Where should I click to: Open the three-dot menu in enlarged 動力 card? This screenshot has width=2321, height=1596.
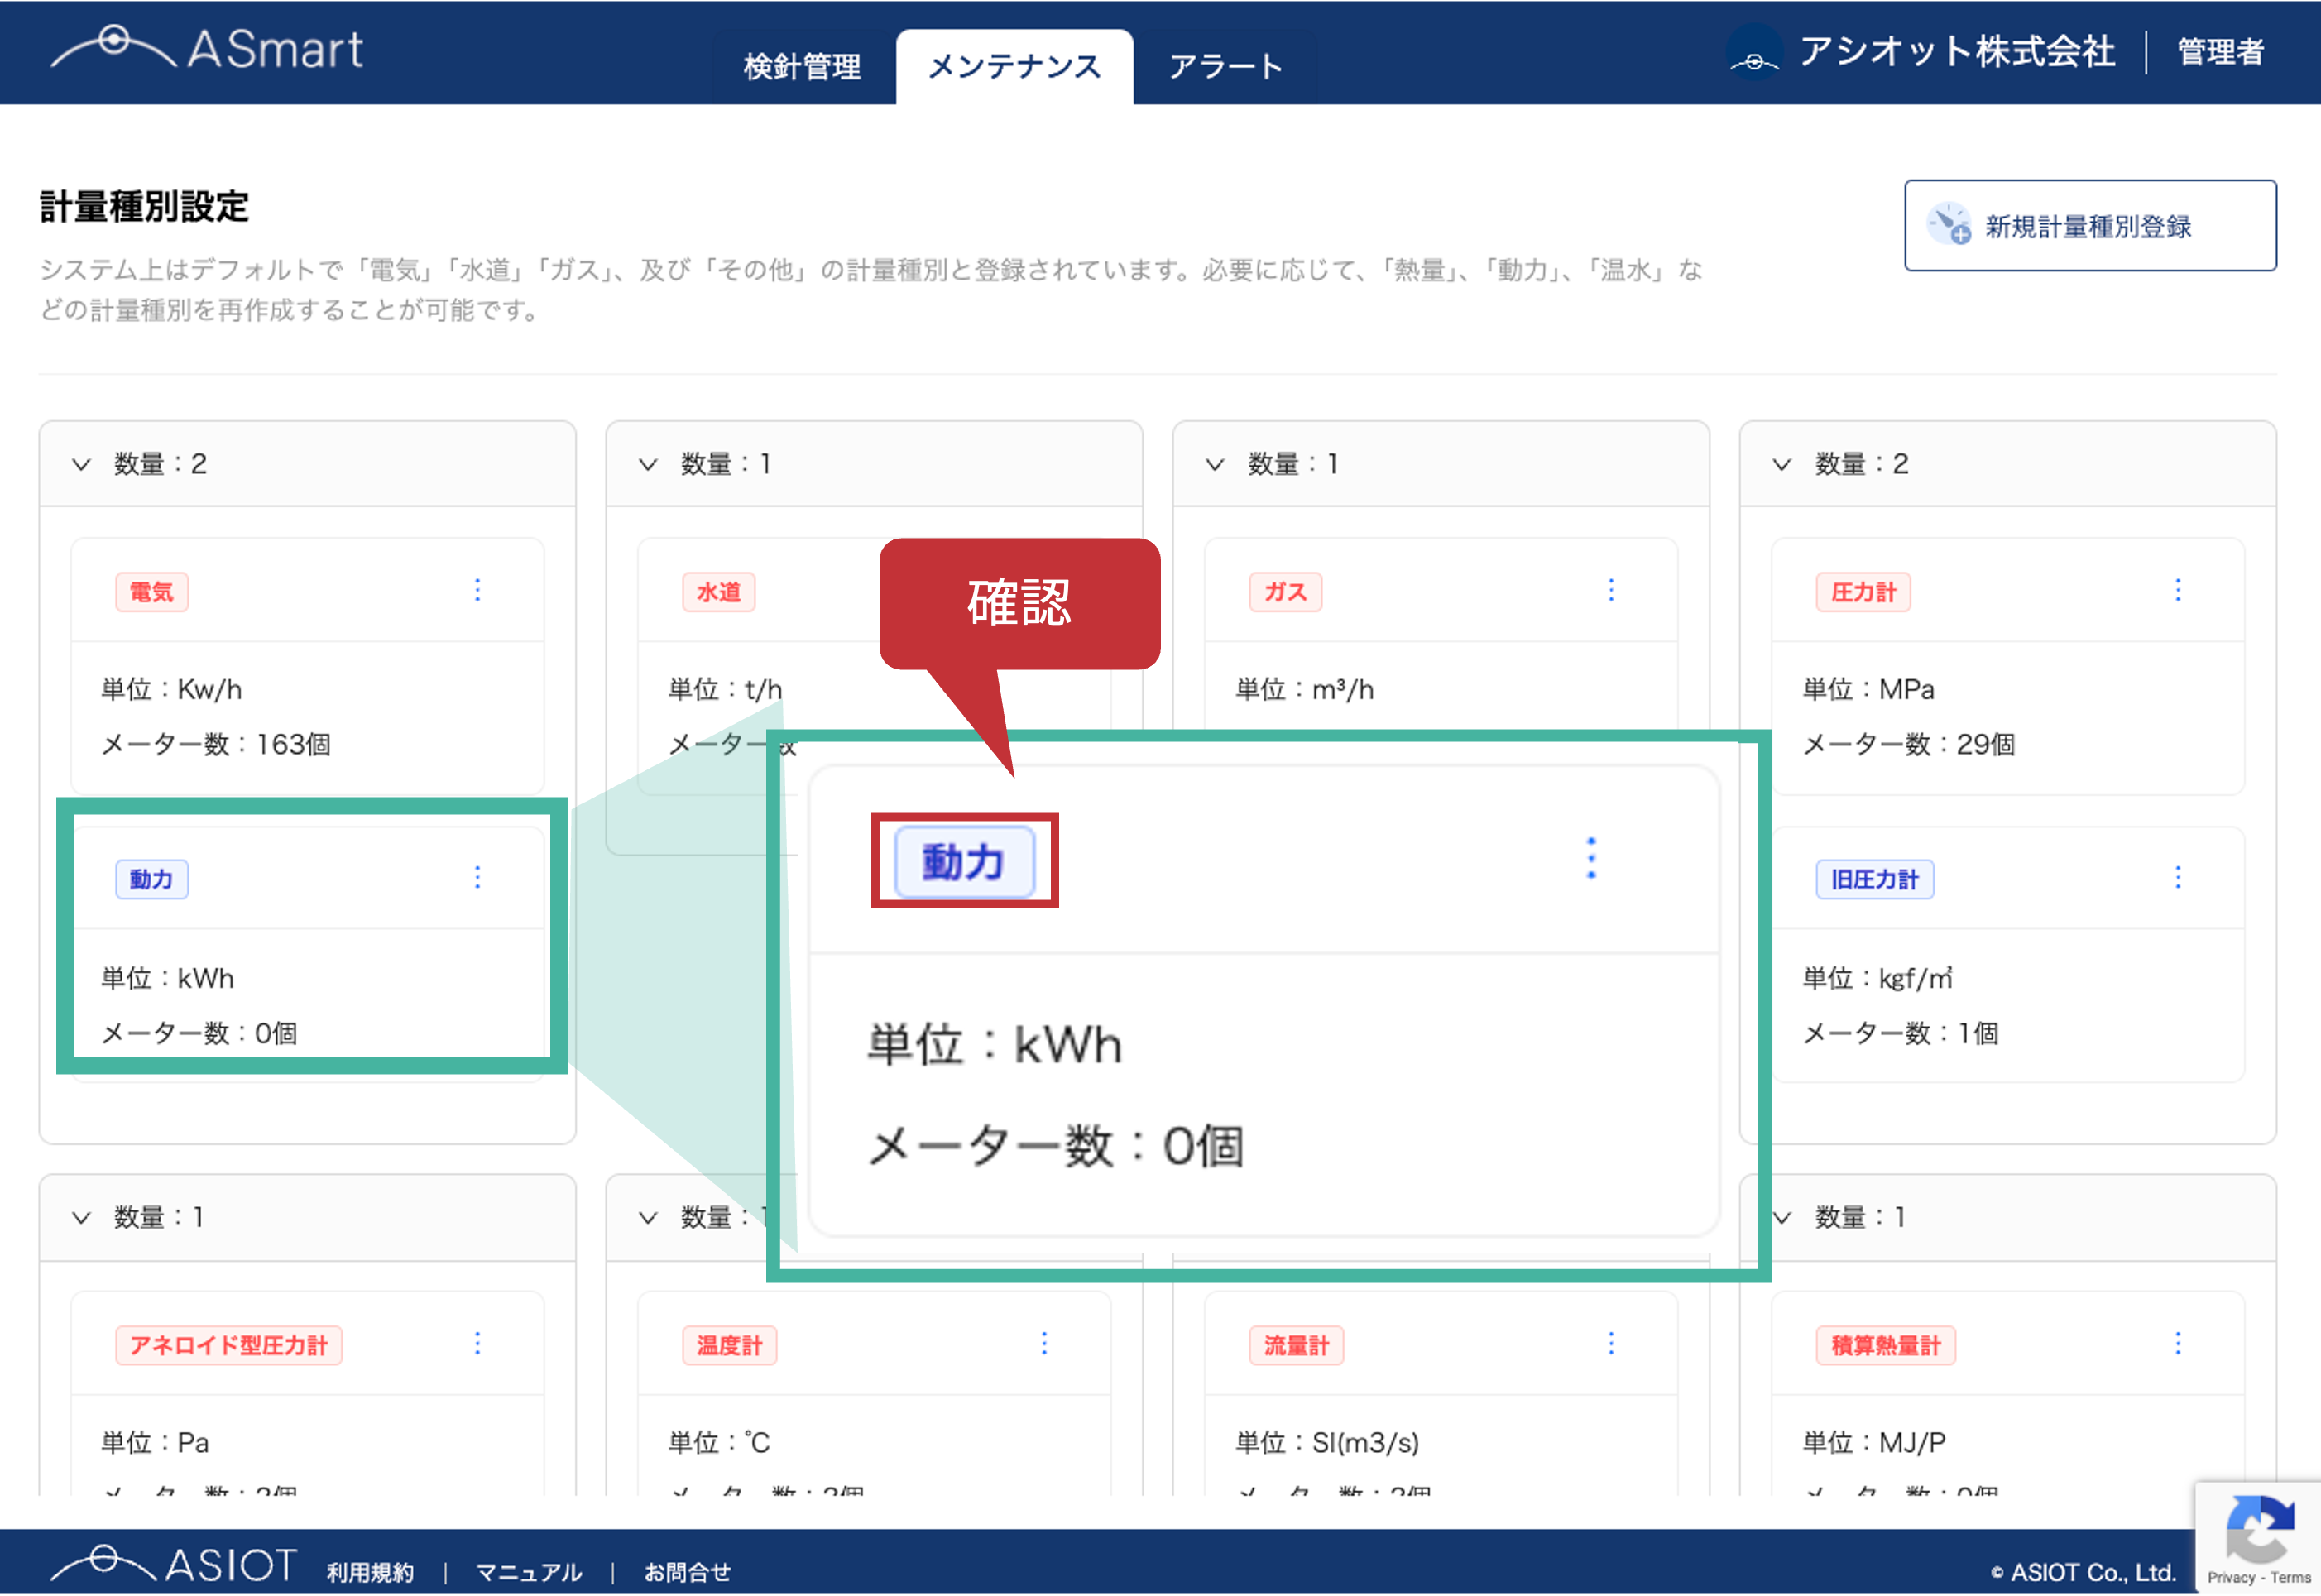1591,859
